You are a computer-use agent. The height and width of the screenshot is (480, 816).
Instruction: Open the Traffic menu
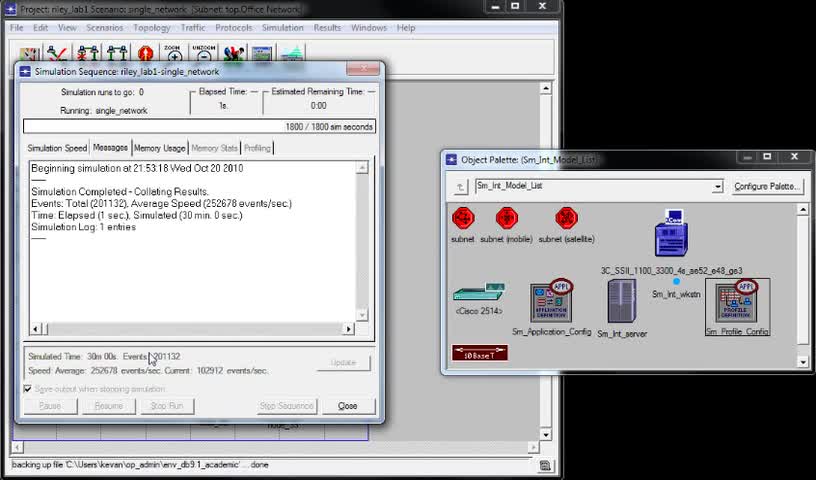pyautogui.click(x=193, y=28)
